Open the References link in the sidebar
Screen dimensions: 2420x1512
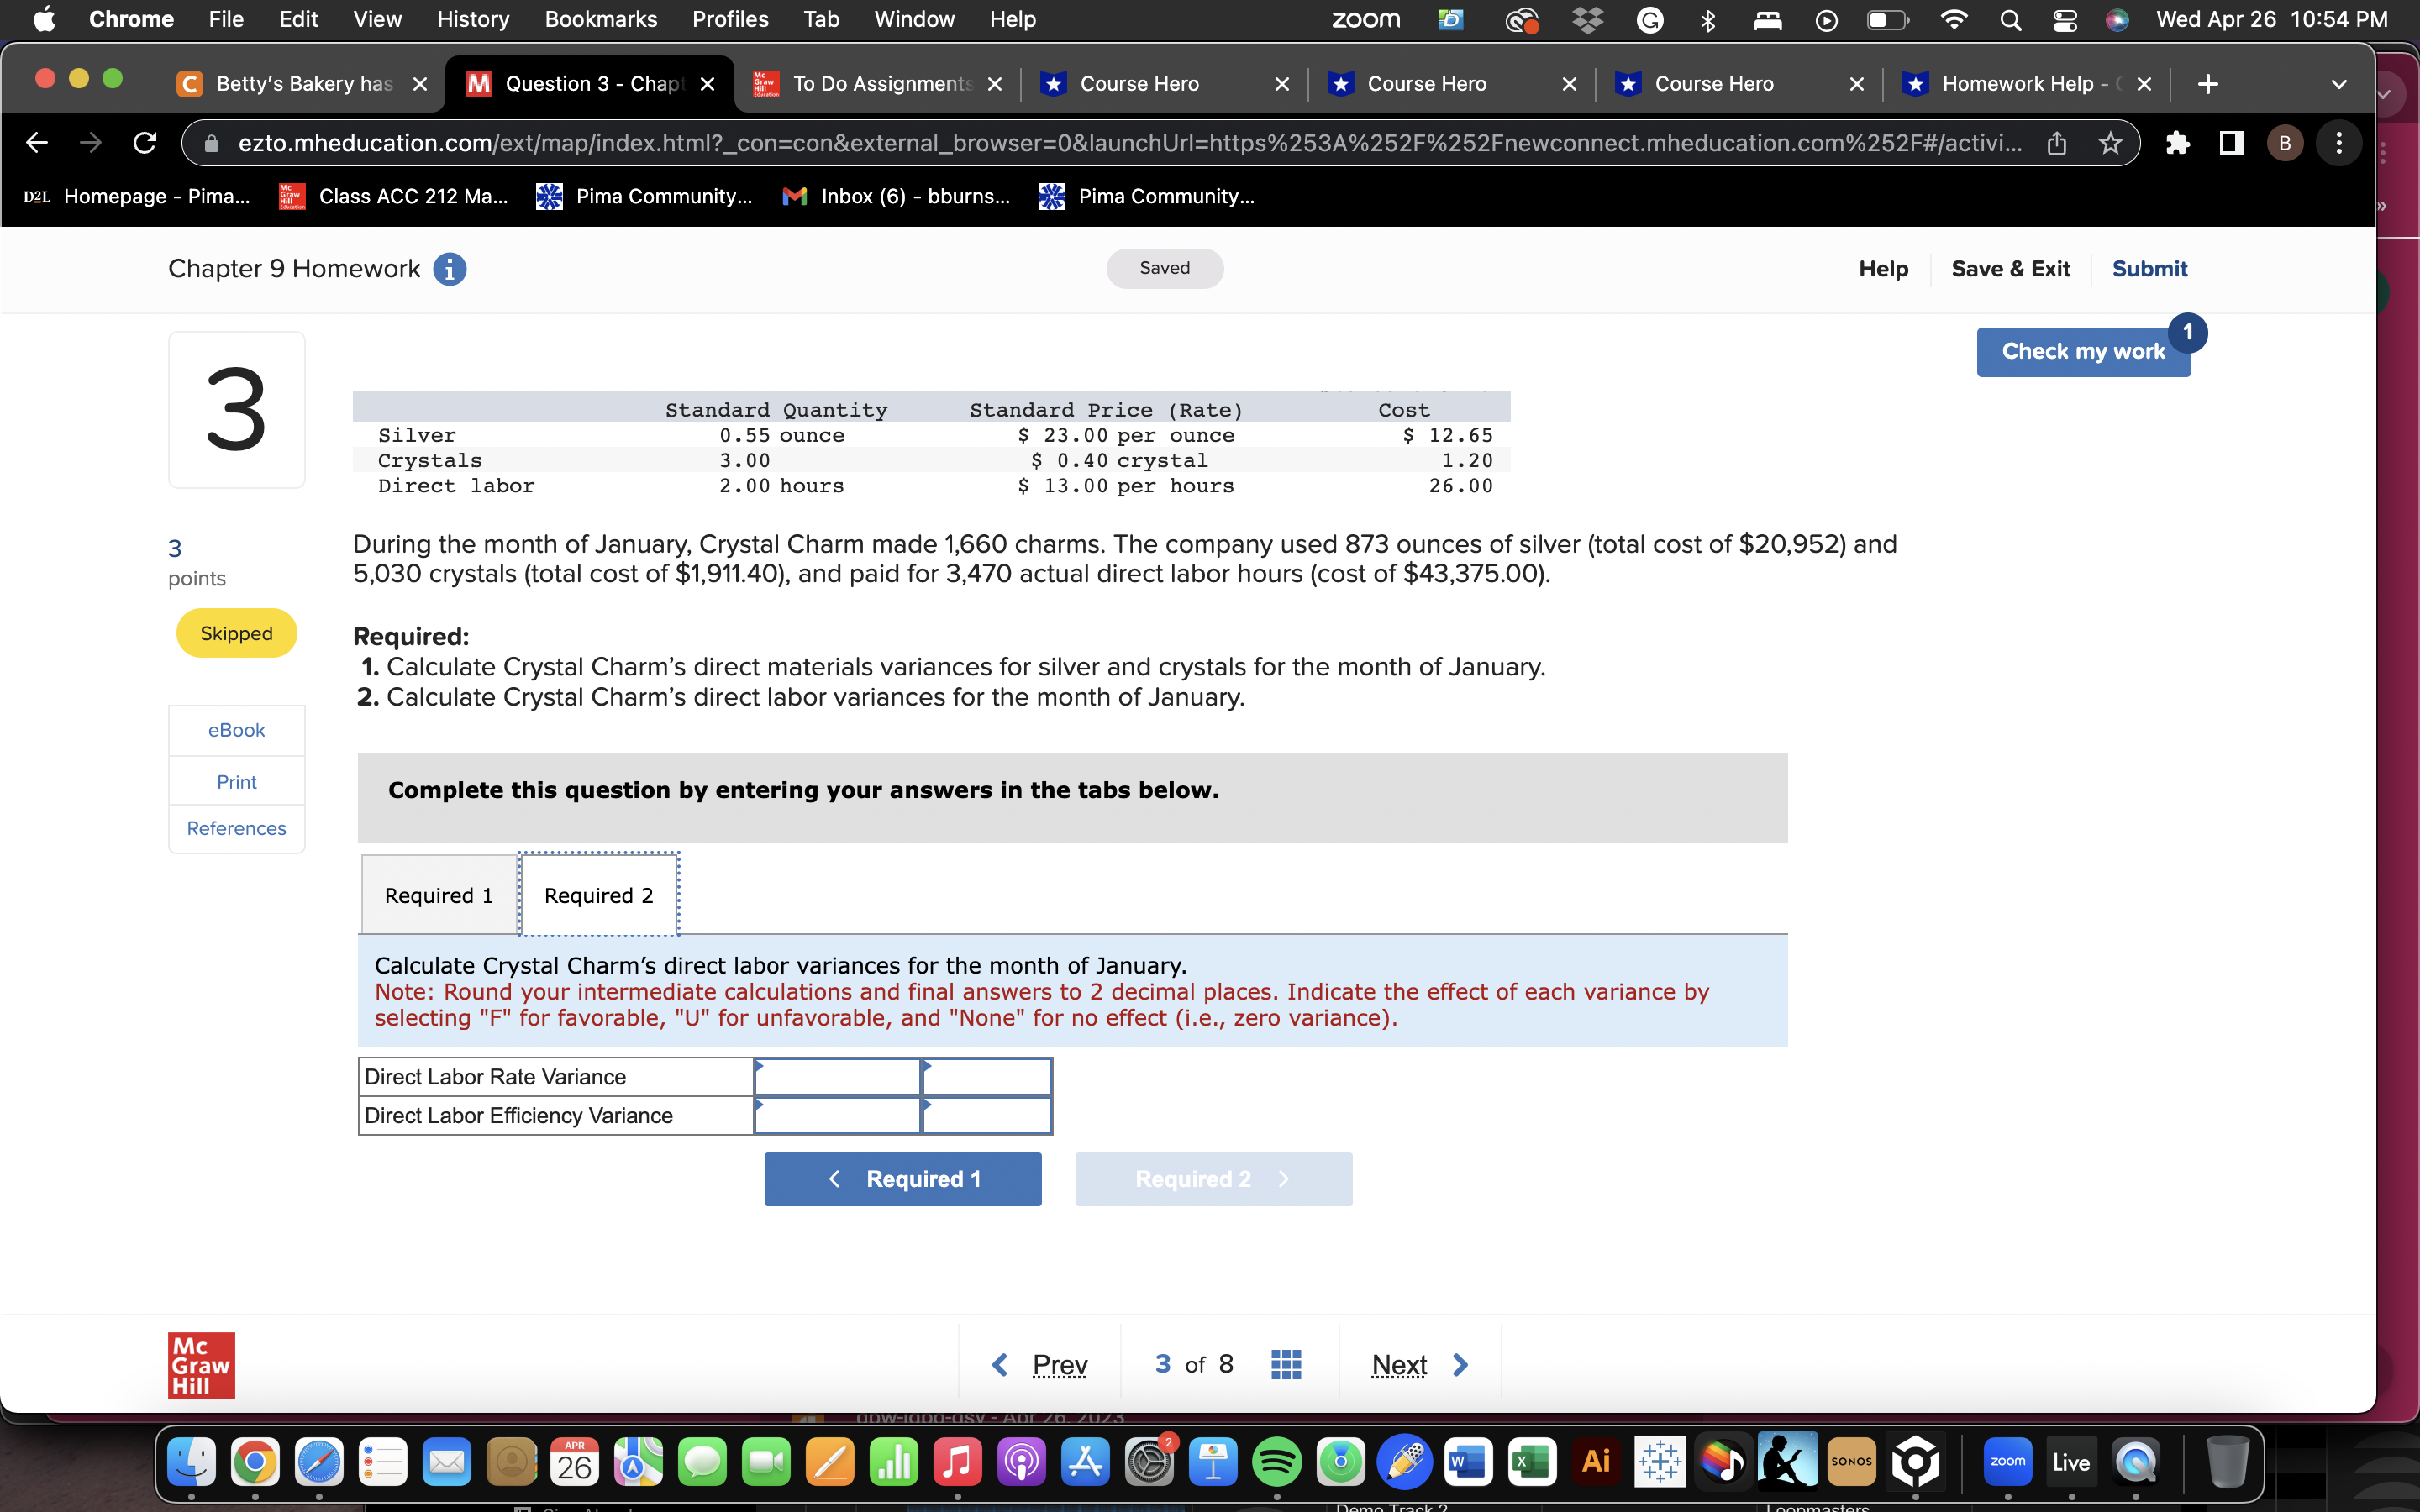pyautogui.click(x=236, y=828)
